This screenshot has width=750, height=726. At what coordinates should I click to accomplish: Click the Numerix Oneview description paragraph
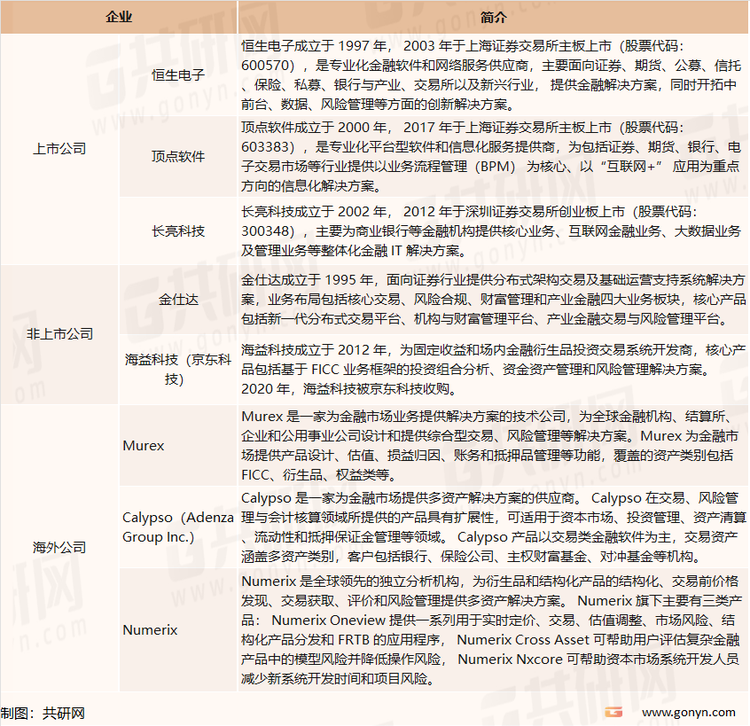point(491,629)
